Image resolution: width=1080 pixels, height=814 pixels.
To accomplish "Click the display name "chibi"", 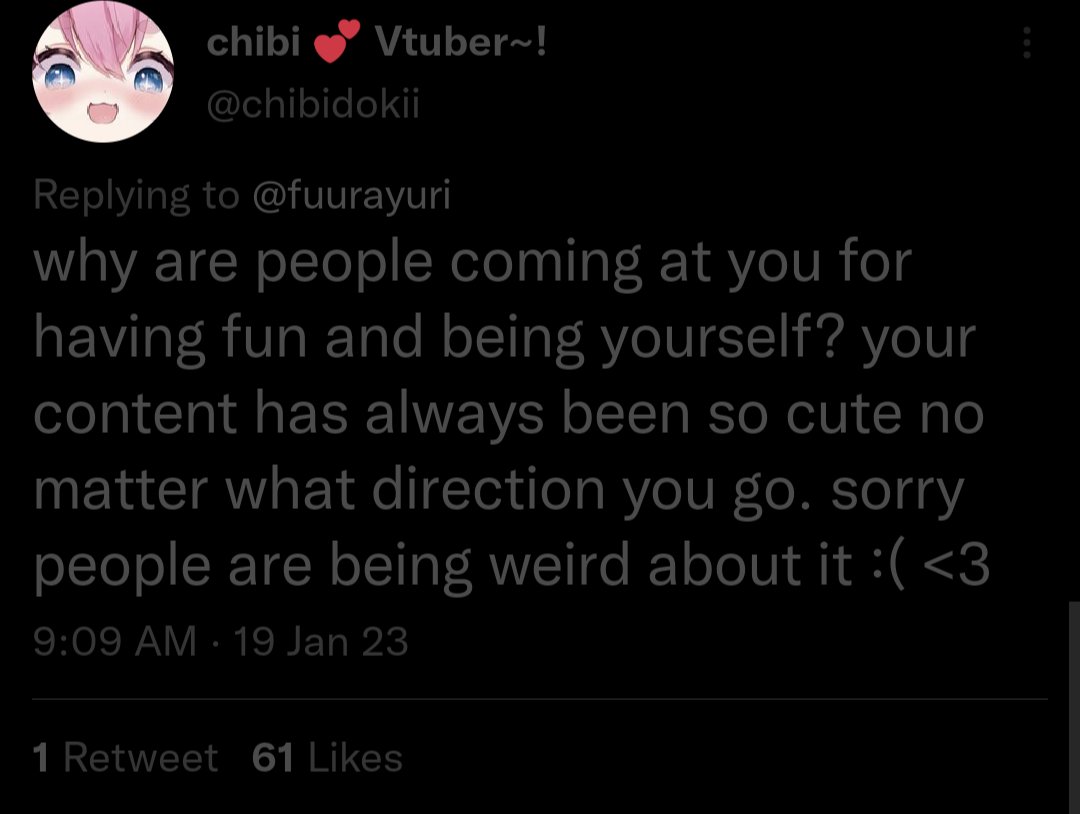I will [253, 43].
